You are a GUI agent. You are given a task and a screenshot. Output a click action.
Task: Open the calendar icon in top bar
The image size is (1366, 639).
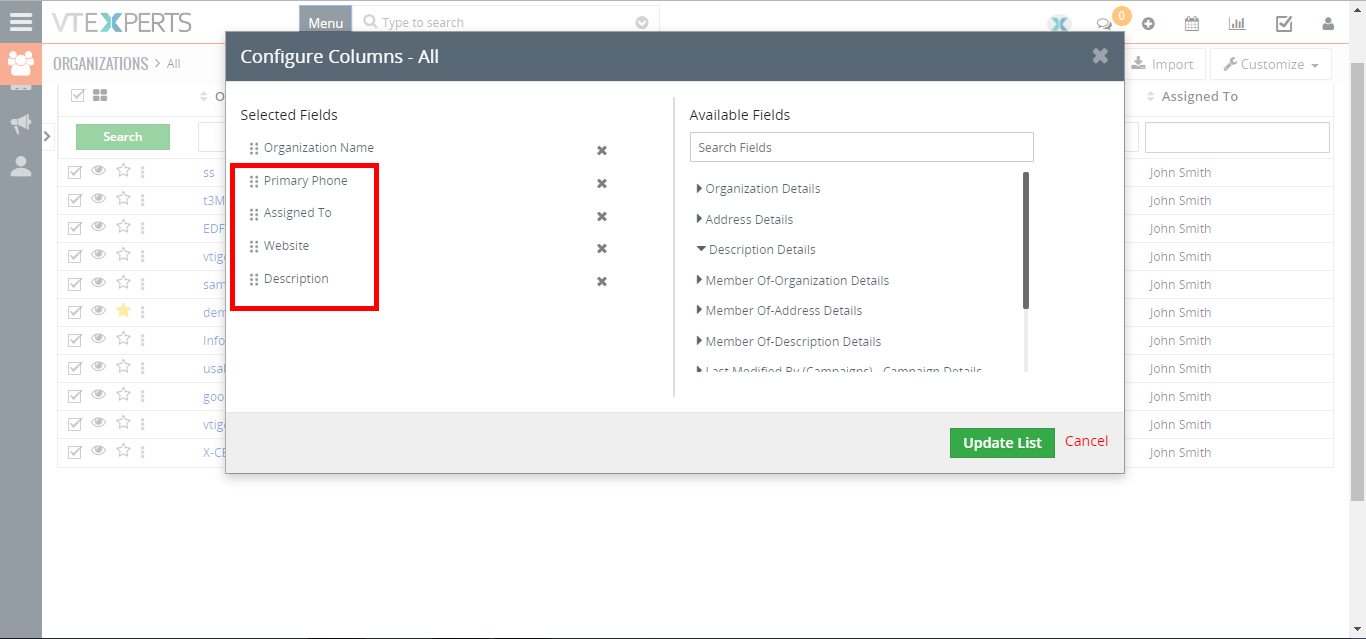point(1192,24)
